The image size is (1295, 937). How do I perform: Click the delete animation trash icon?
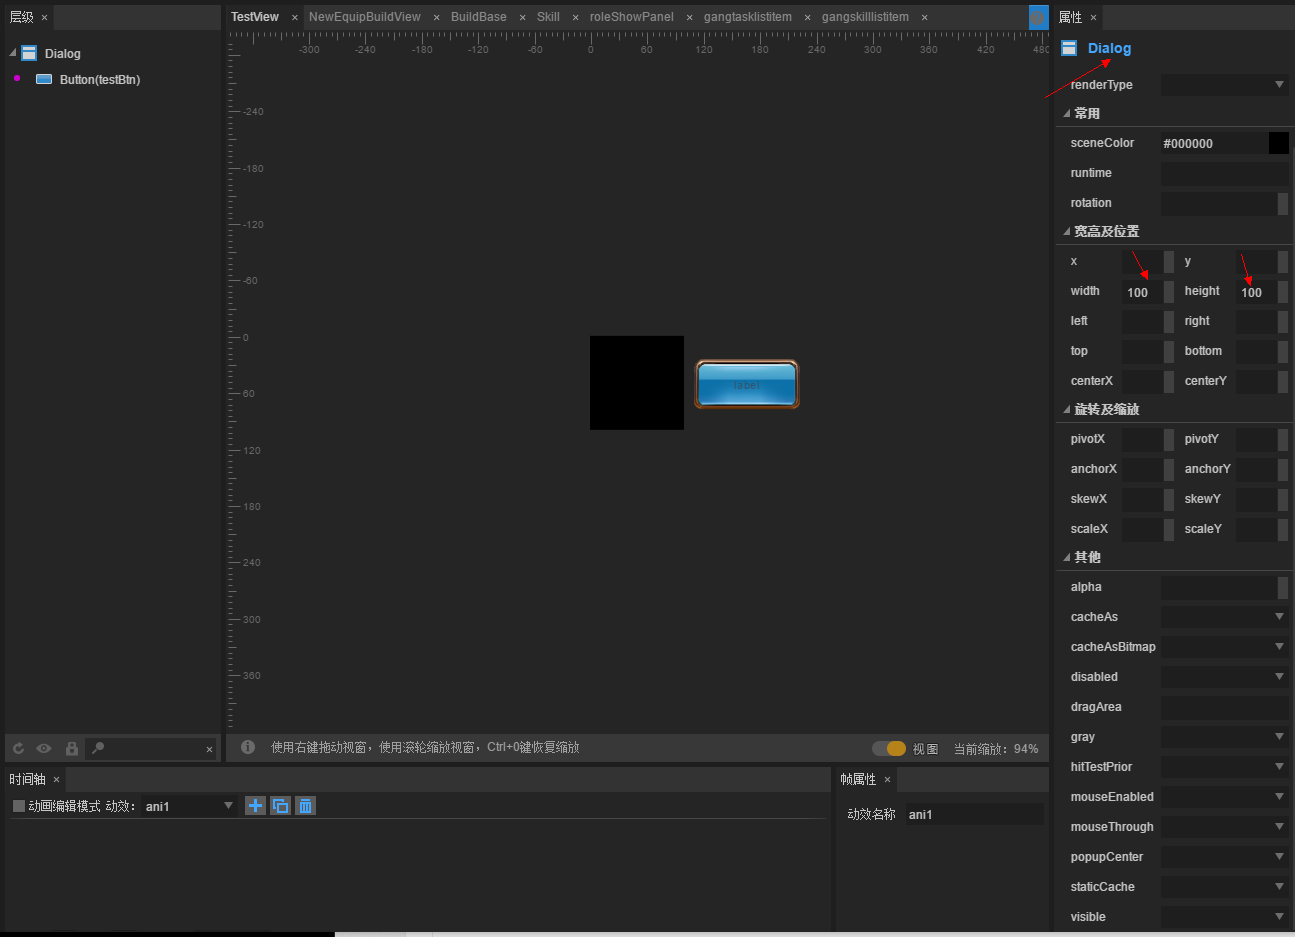(306, 806)
